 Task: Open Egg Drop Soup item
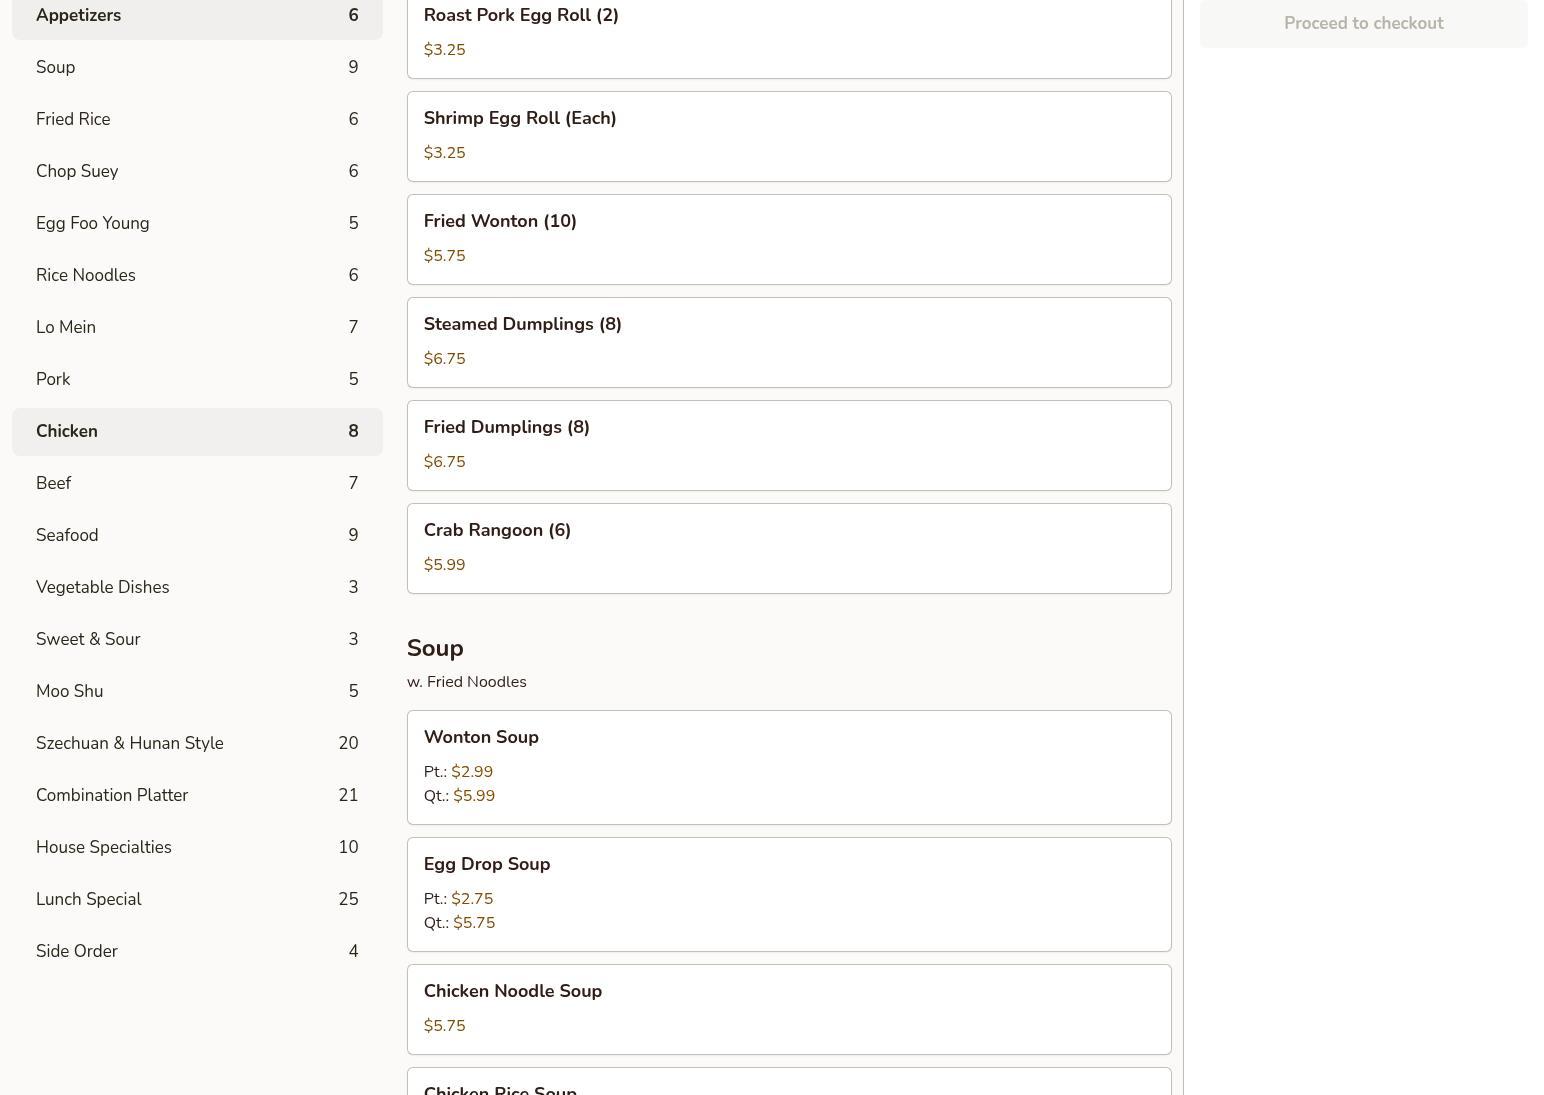(x=788, y=894)
